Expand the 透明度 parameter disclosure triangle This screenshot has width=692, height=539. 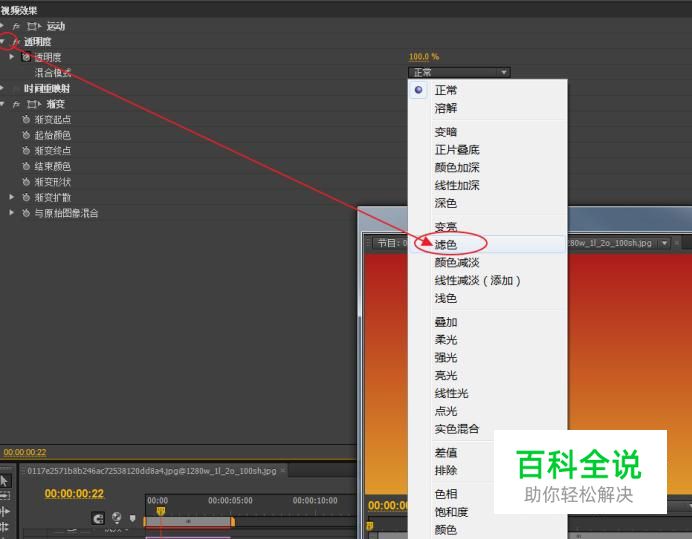click(x=12, y=57)
